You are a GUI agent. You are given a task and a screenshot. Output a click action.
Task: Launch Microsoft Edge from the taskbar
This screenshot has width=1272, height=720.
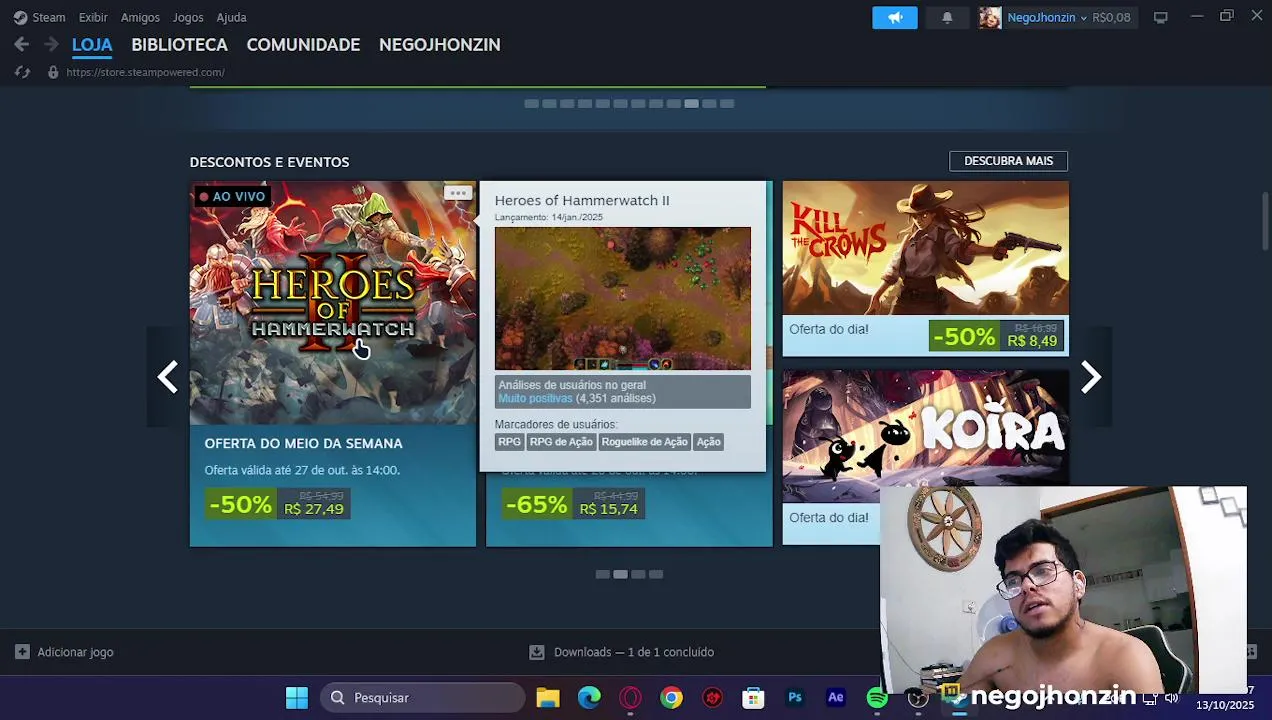[x=589, y=698]
